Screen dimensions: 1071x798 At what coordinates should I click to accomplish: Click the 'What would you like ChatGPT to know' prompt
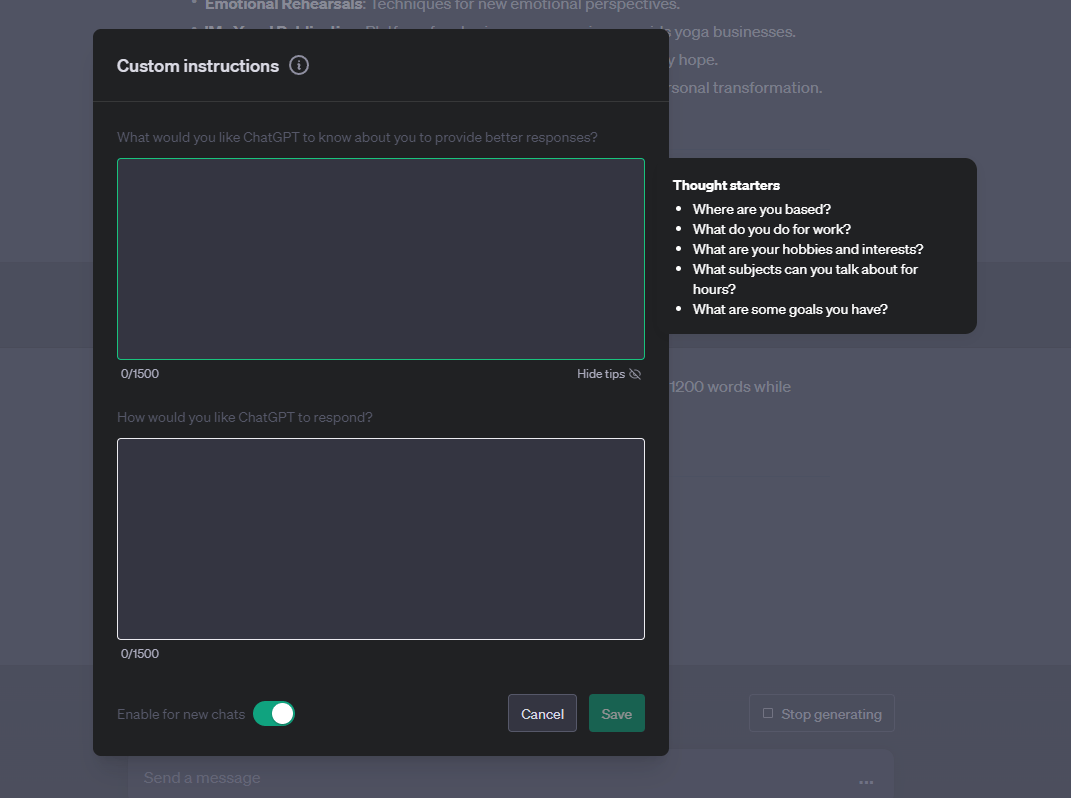(x=357, y=137)
